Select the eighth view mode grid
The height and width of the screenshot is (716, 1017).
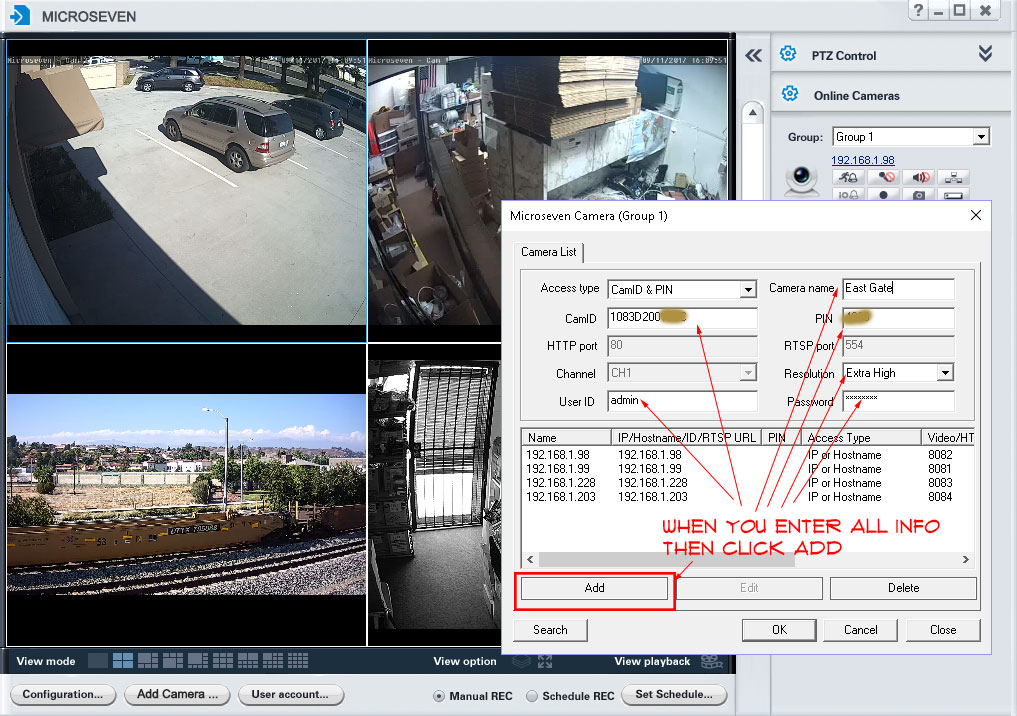(272, 660)
